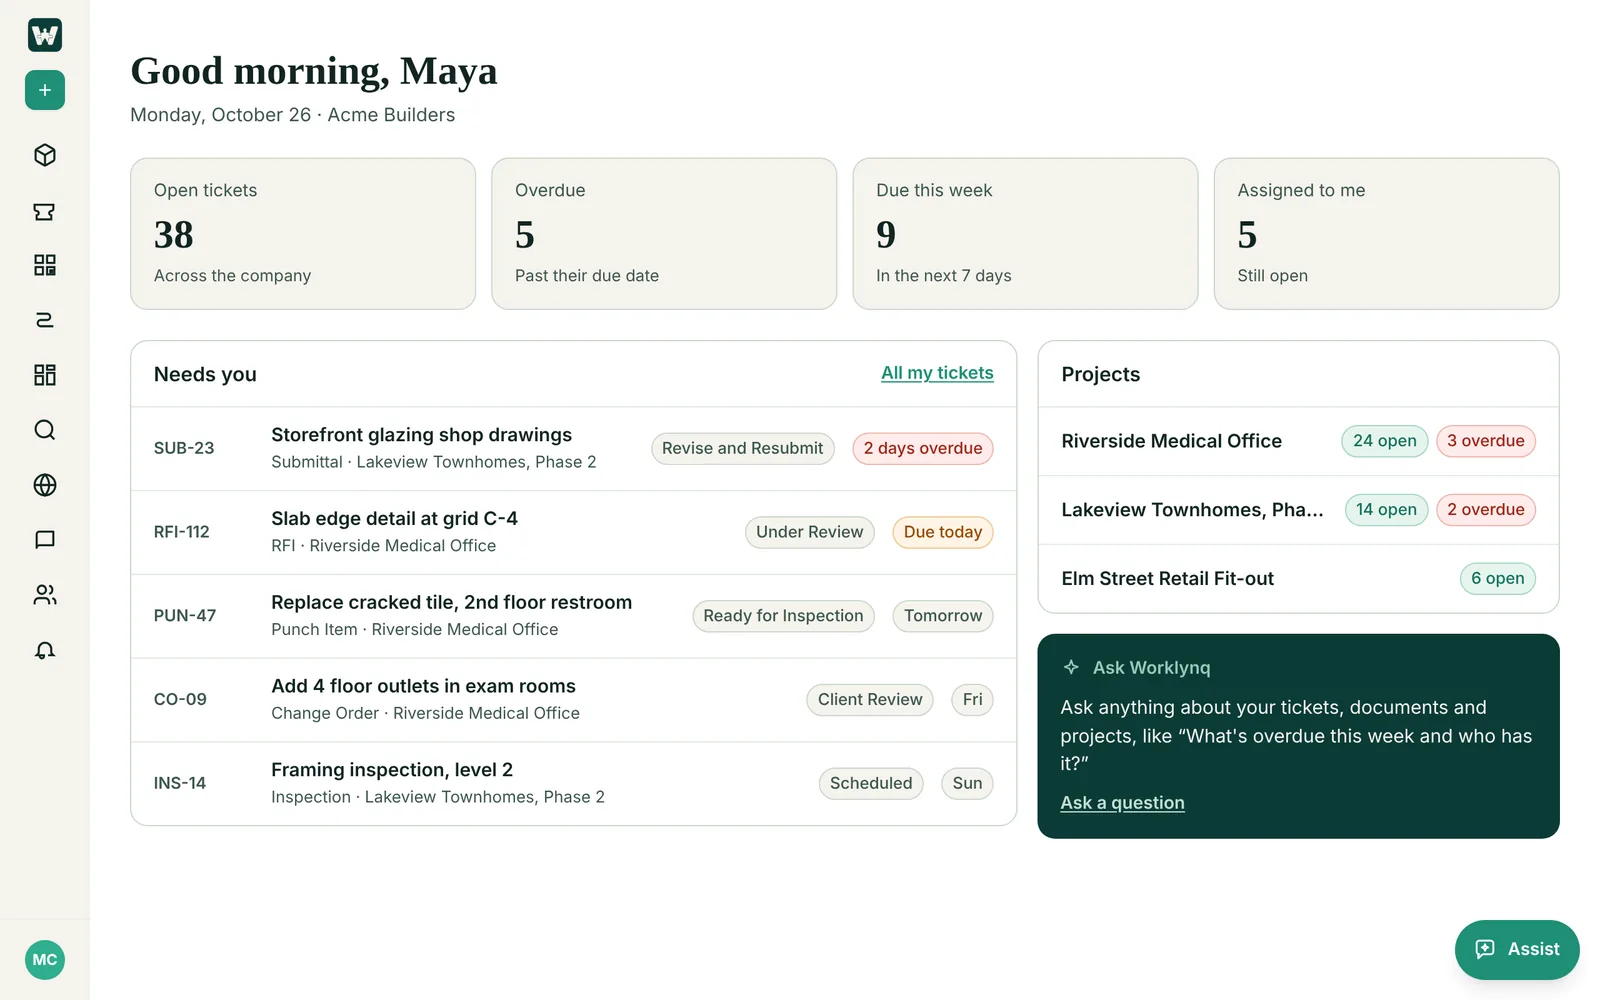Open the Elm Street Retail Fit-out project
The height and width of the screenshot is (1000, 1600).
click(1298, 579)
